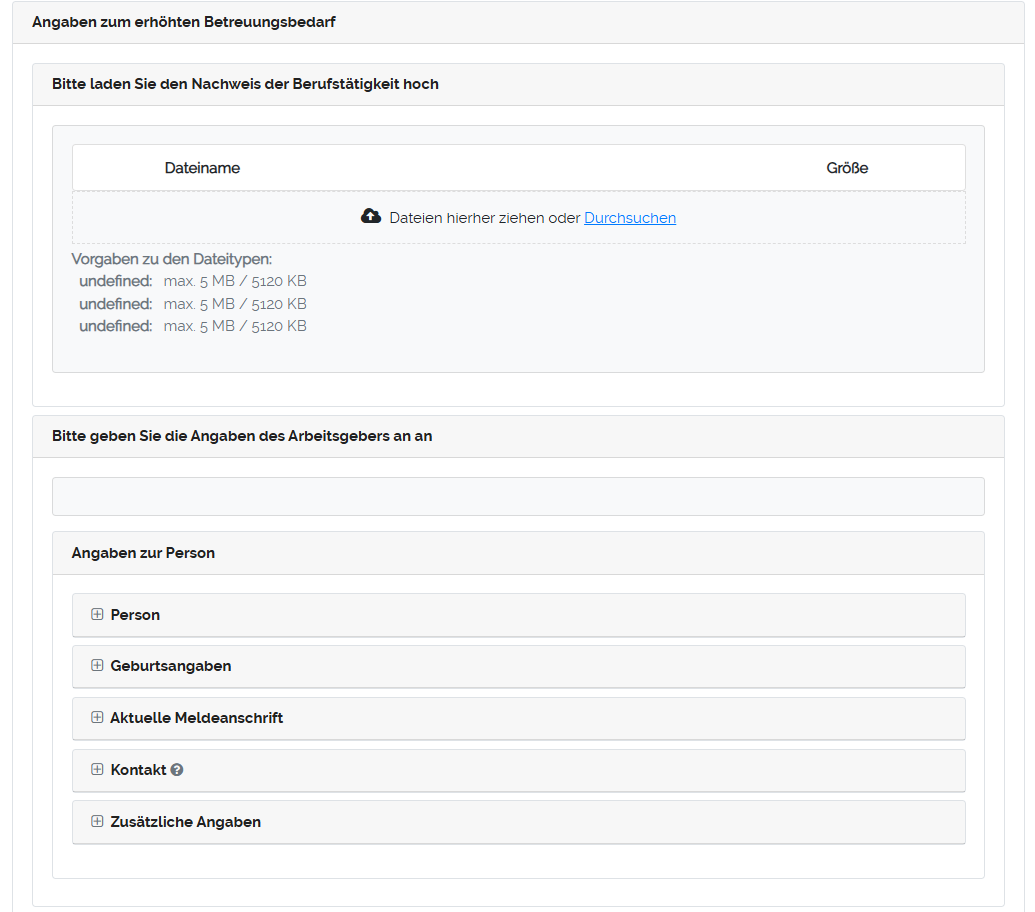Click the plus icon beside Person
1035x912 pixels.
(x=97, y=615)
